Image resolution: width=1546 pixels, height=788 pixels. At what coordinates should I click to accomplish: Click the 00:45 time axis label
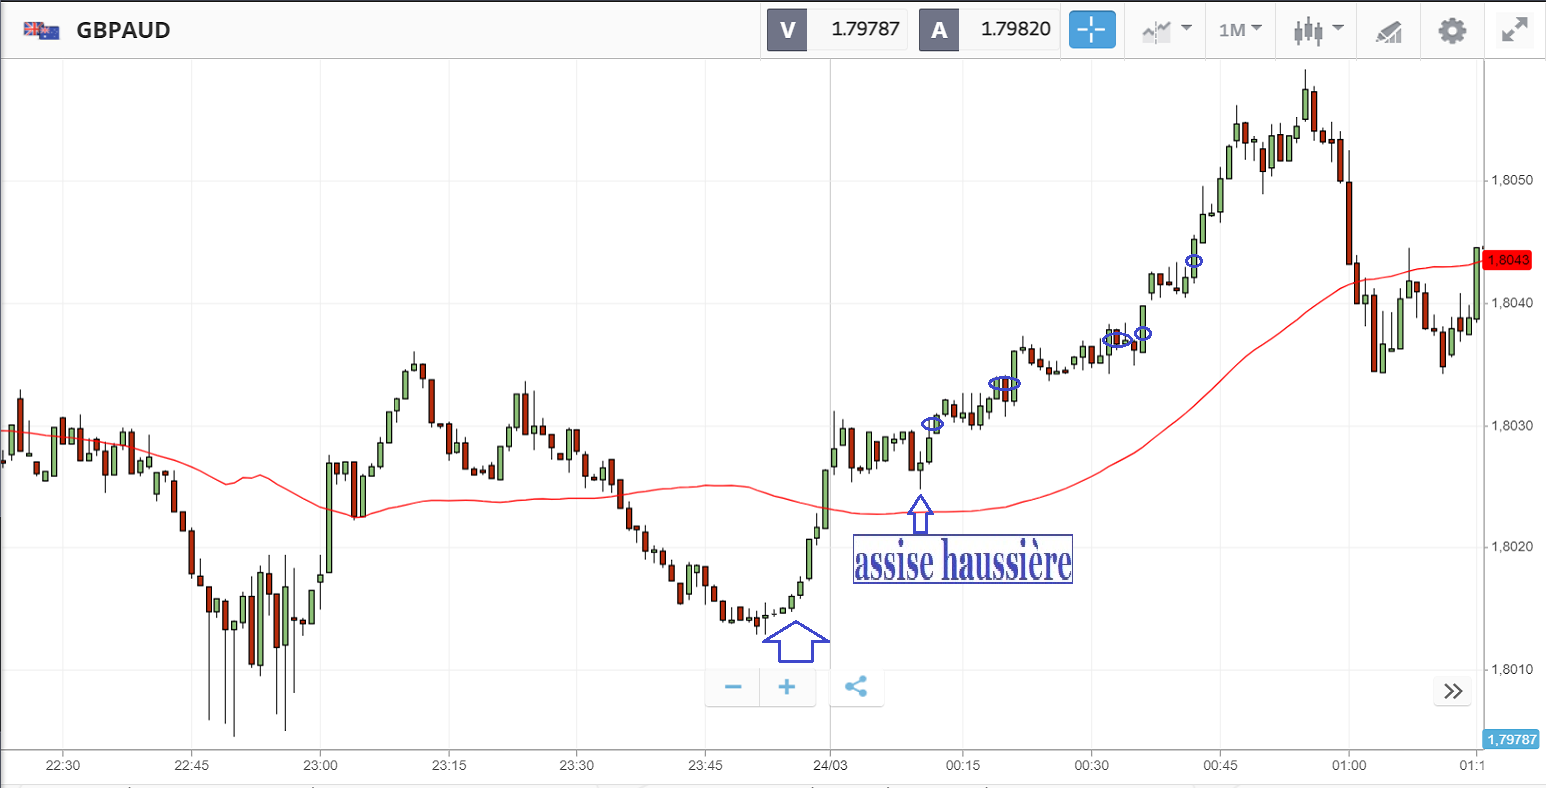coord(1220,766)
